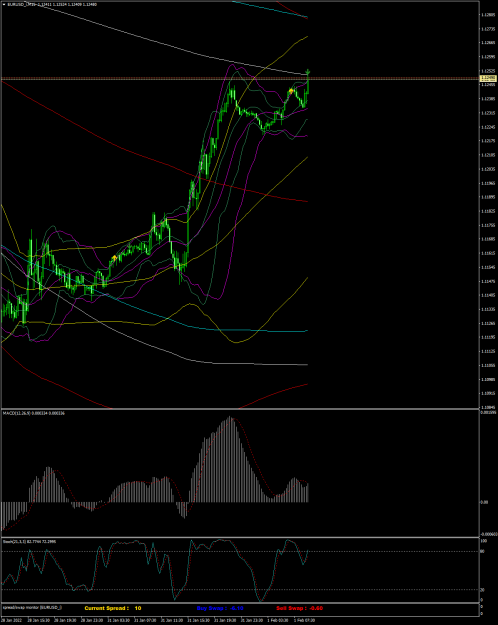
Task: Click the red Sell Swap value text
Action: click(x=299, y=608)
